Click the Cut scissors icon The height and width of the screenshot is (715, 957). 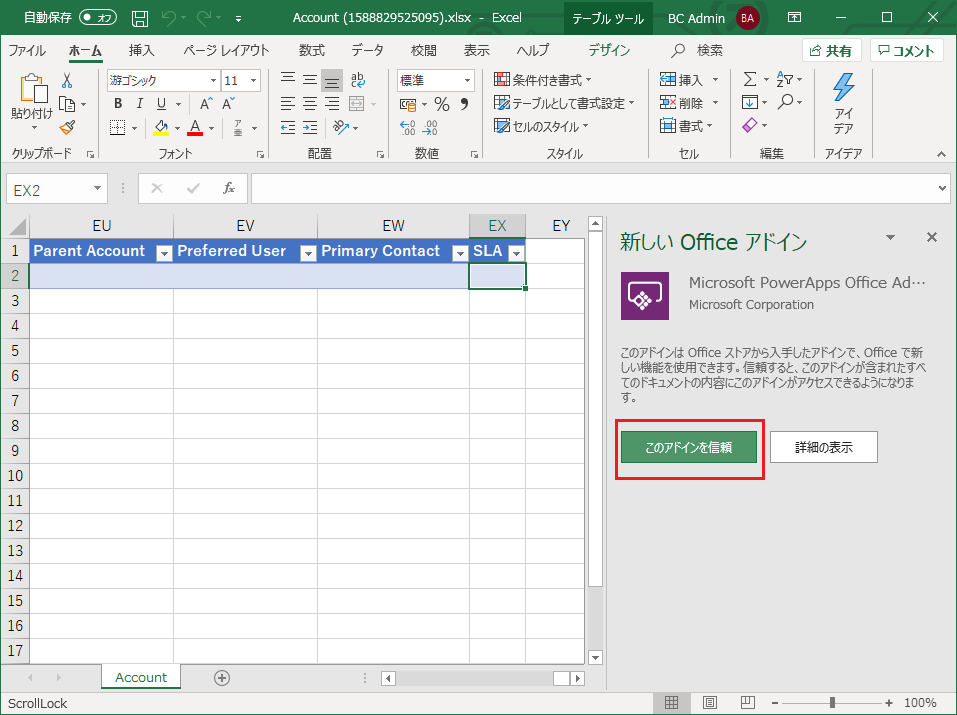tap(67, 80)
